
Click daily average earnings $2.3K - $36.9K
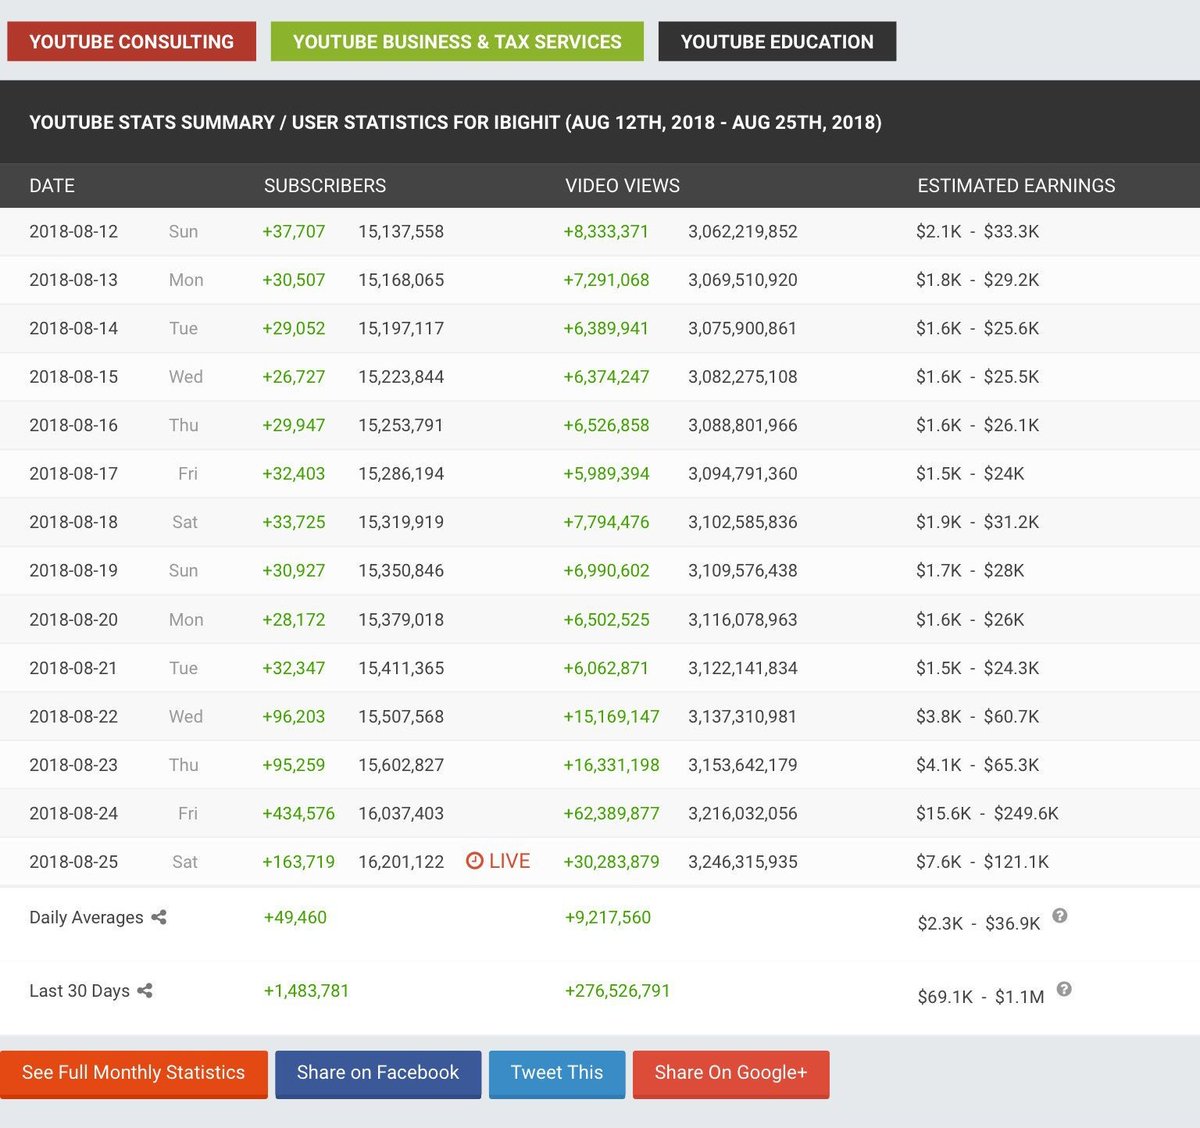coord(979,924)
